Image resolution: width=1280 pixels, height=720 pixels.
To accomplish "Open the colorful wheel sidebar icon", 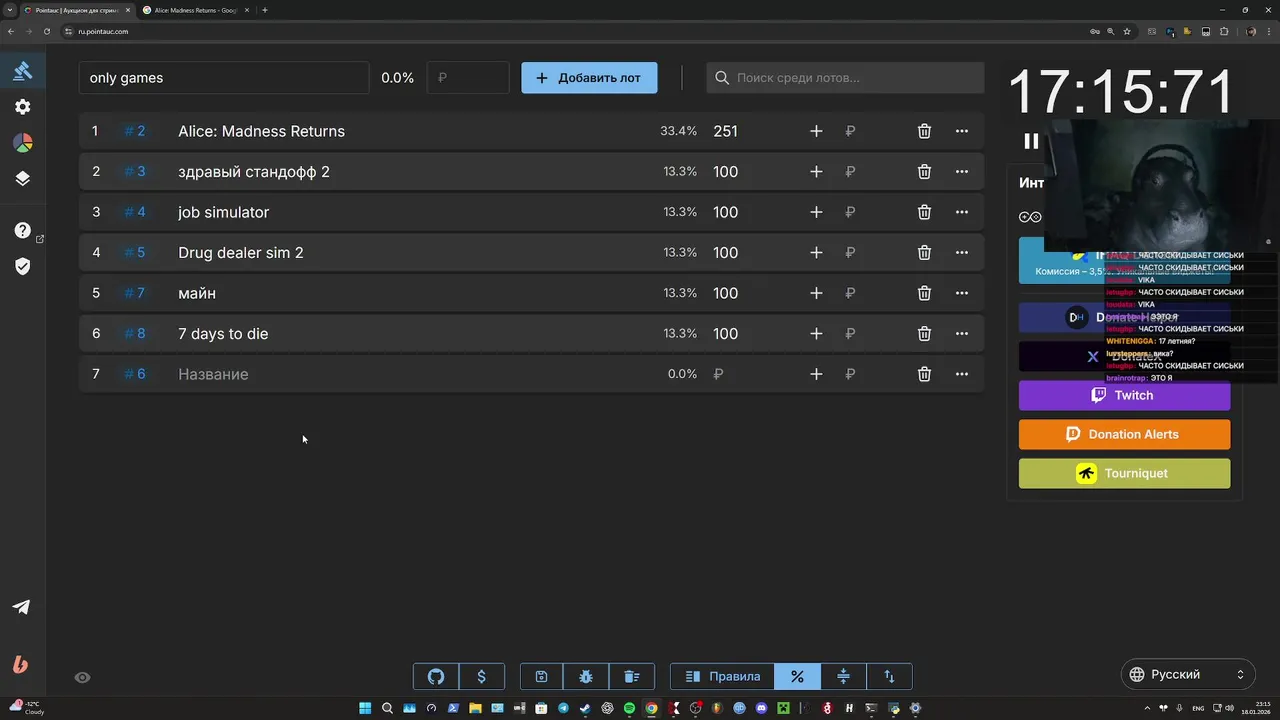I will tap(22, 143).
